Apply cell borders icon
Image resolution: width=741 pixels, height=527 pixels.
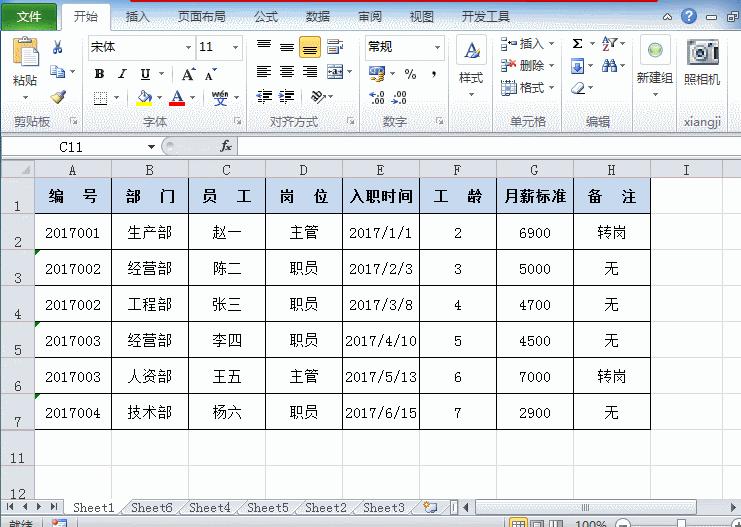(100, 98)
